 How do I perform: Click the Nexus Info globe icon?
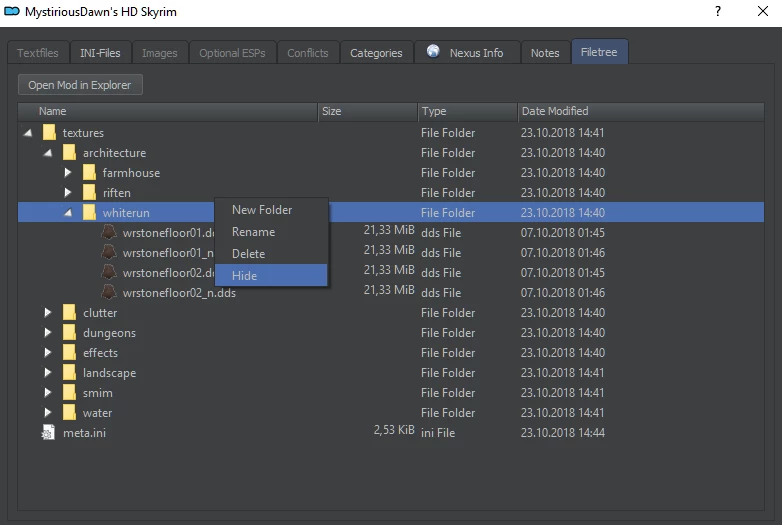tap(433, 51)
